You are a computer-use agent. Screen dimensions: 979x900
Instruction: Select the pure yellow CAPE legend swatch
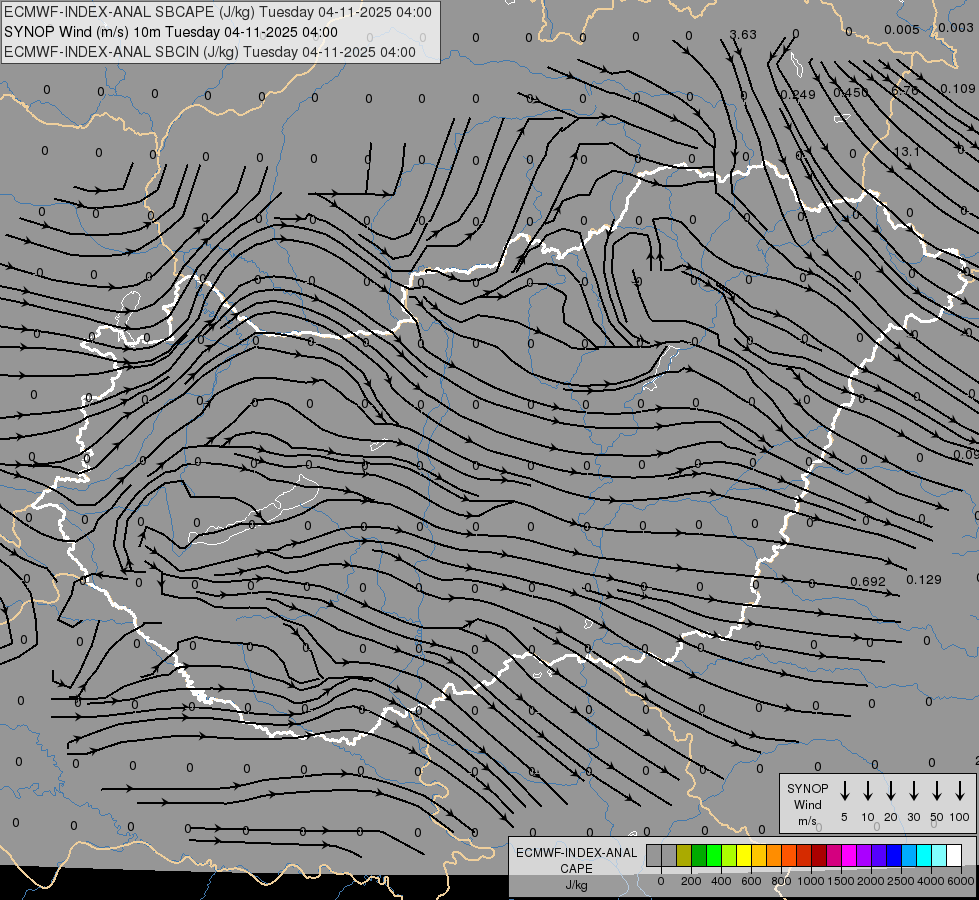coord(744,855)
